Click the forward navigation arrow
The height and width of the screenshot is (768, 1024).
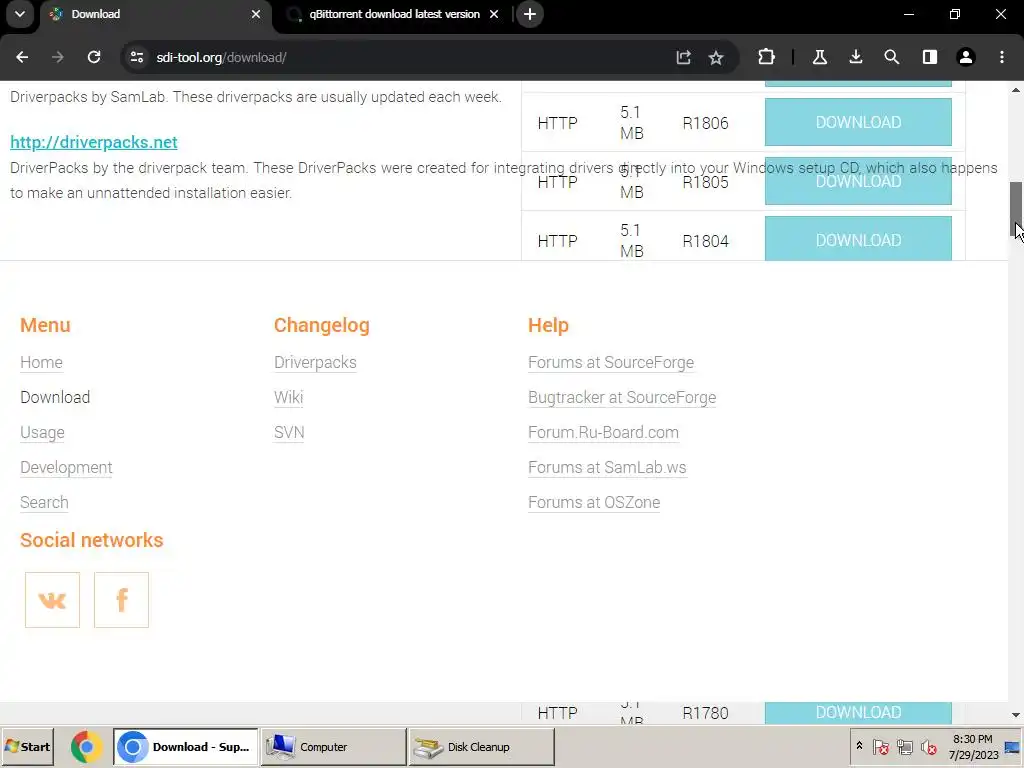pos(58,57)
